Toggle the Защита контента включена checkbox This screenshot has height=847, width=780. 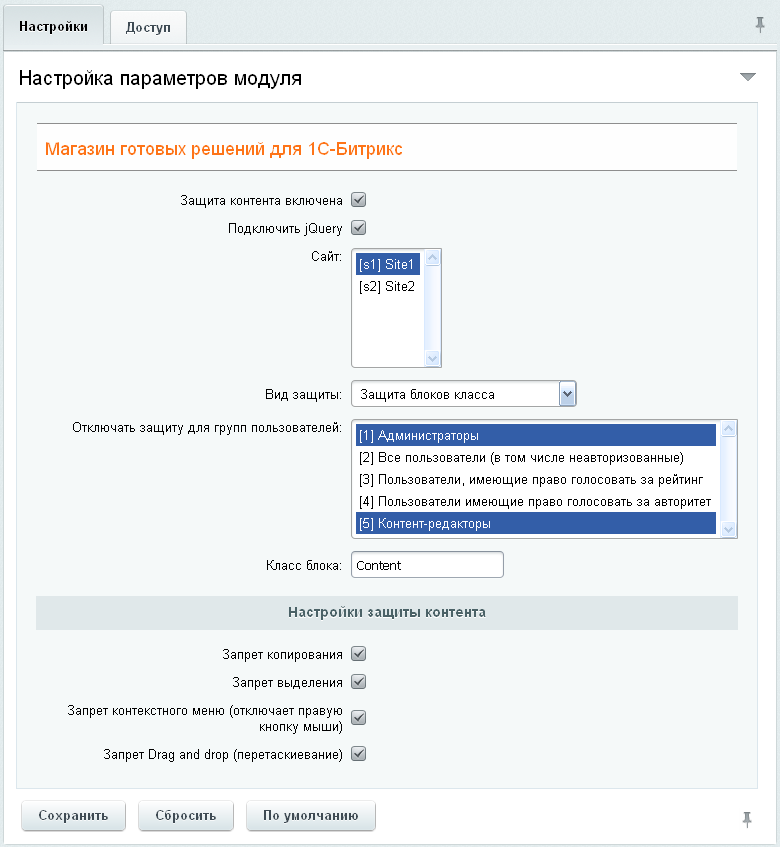coord(359,200)
